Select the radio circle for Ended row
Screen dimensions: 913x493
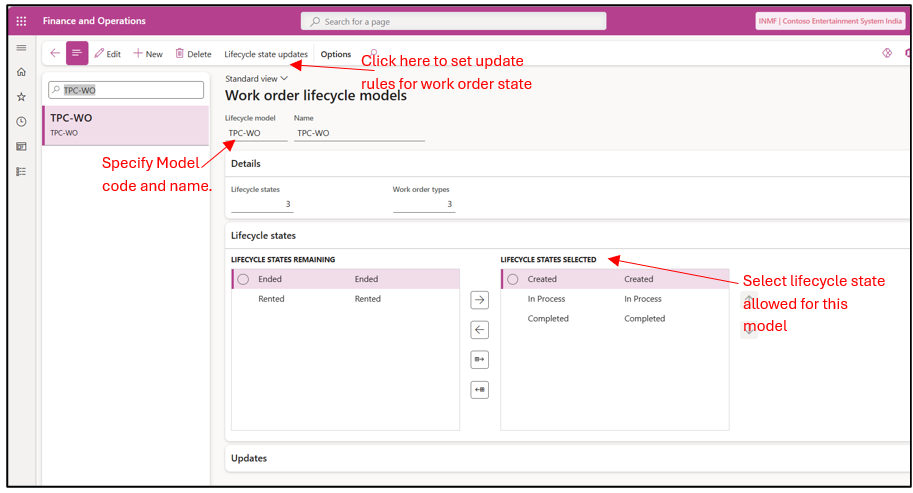243,279
